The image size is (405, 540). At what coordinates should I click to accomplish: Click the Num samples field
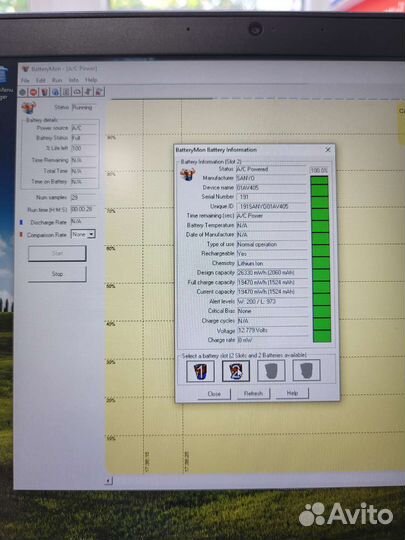(x=83, y=198)
